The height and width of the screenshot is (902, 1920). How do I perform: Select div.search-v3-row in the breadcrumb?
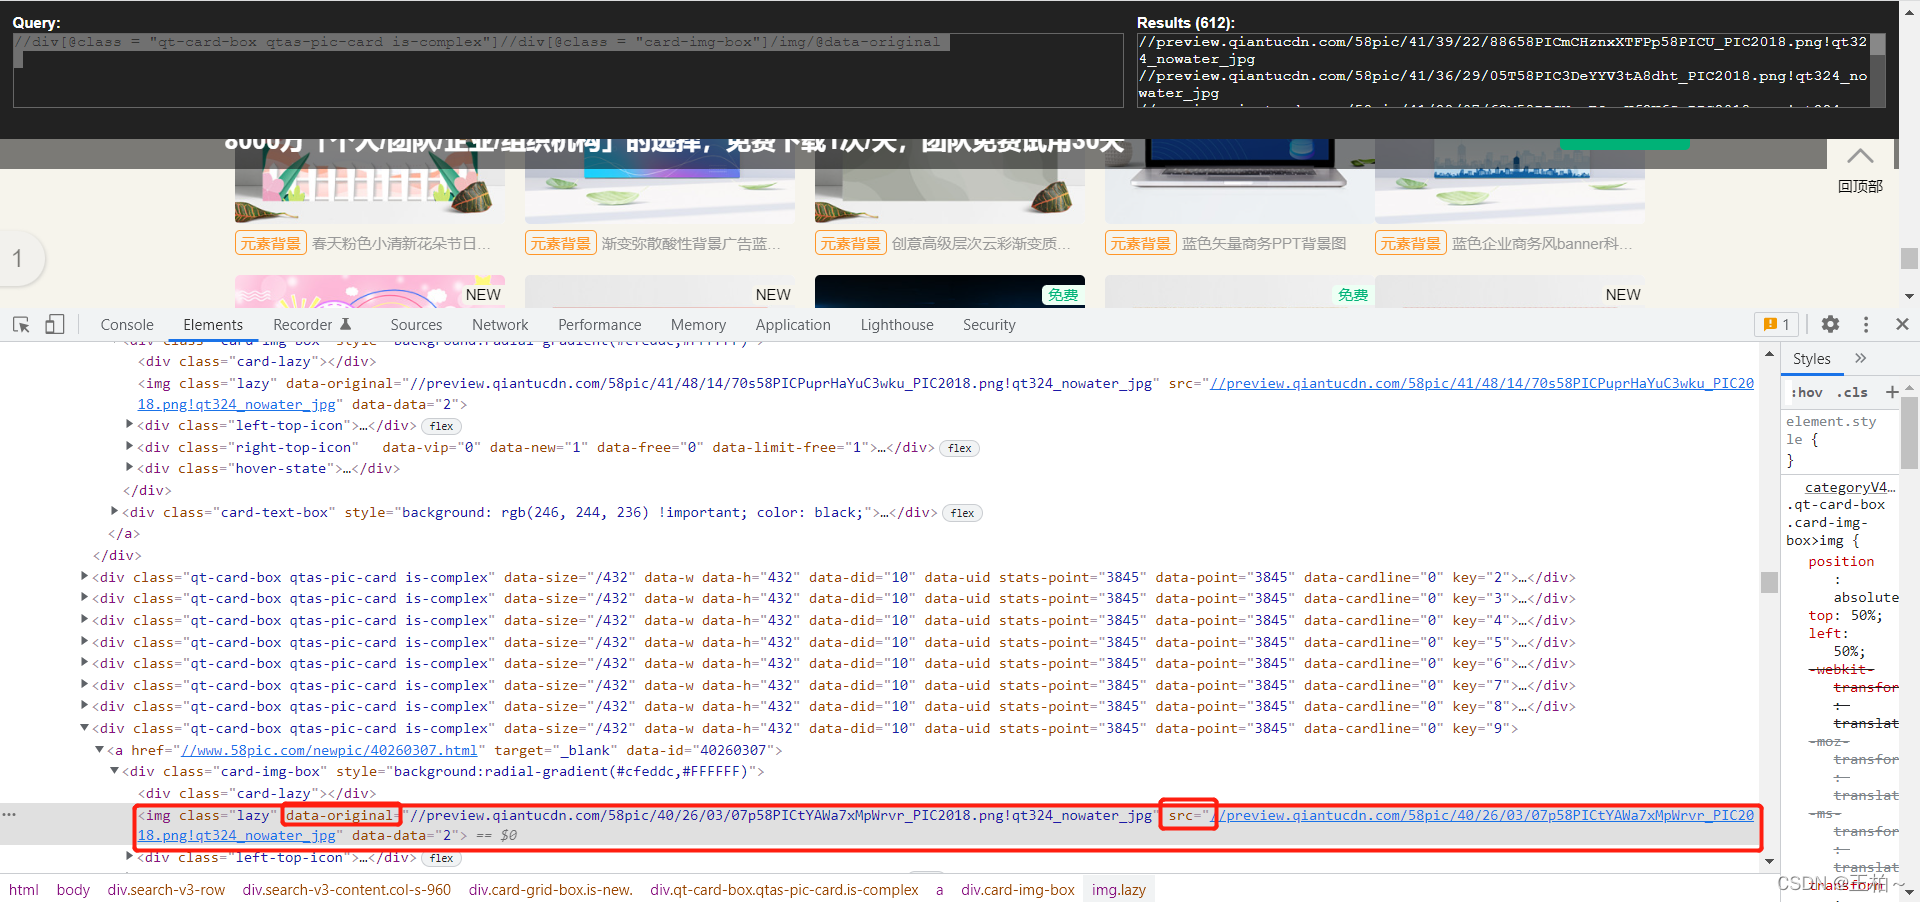pyautogui.click(x=166, y=889)
